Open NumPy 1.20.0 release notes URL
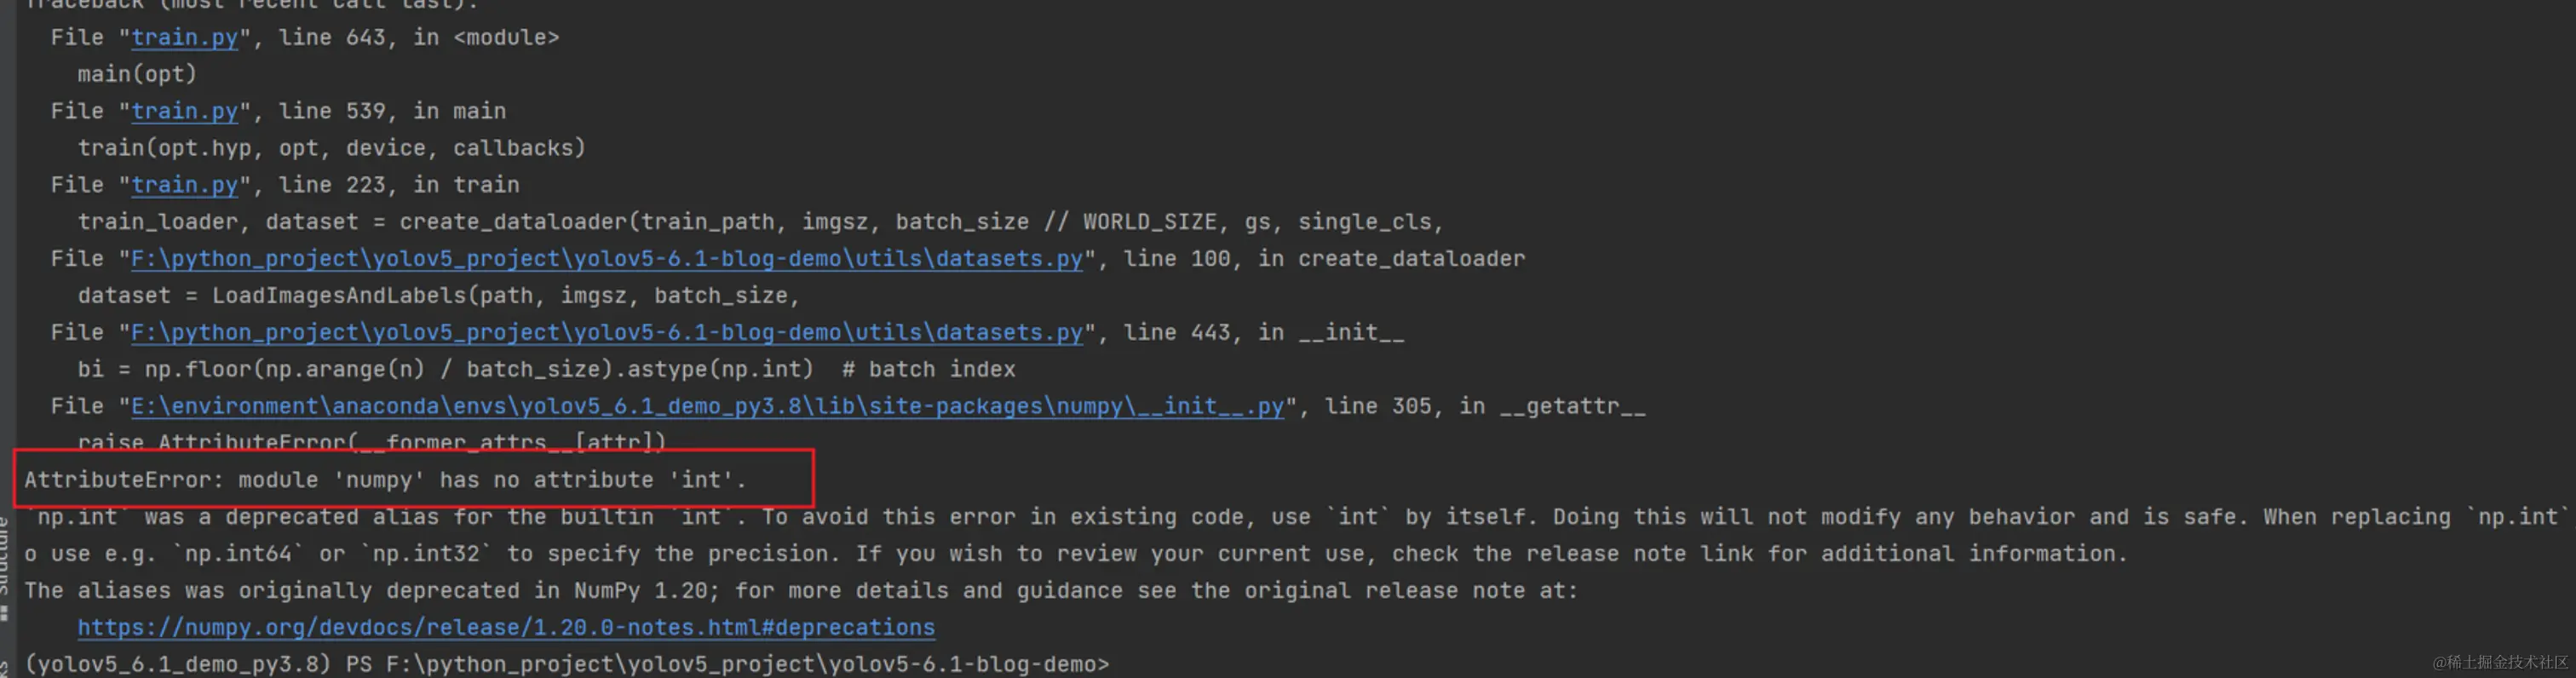Viewport: 2576px width, 678px height. coord(506,628)
